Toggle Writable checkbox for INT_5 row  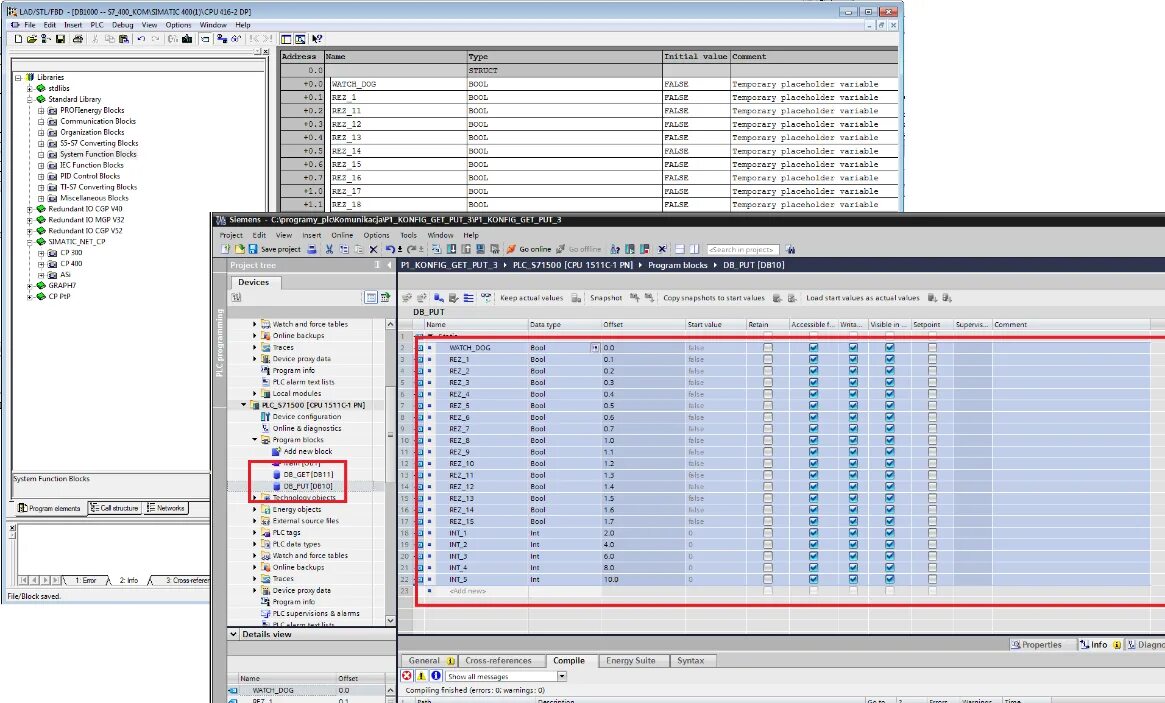[853, 579]
